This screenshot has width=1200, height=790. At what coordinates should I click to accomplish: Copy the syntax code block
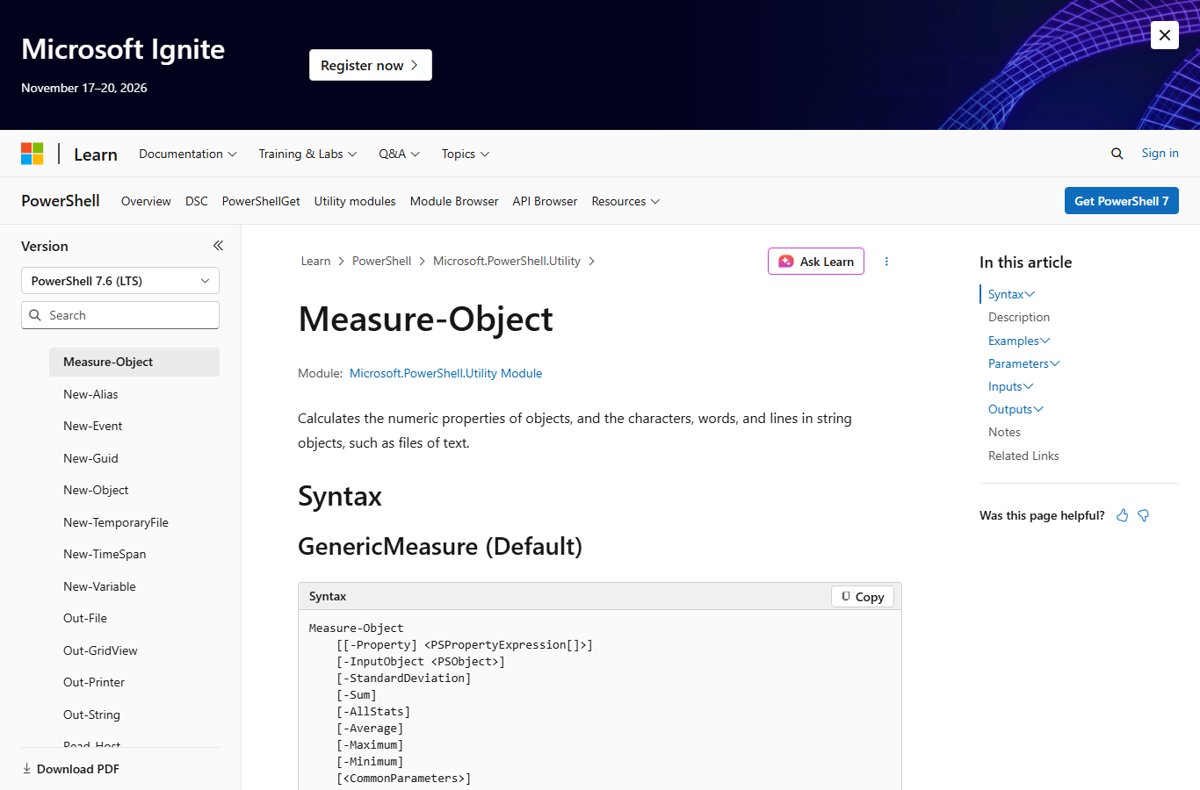(862, 596)
